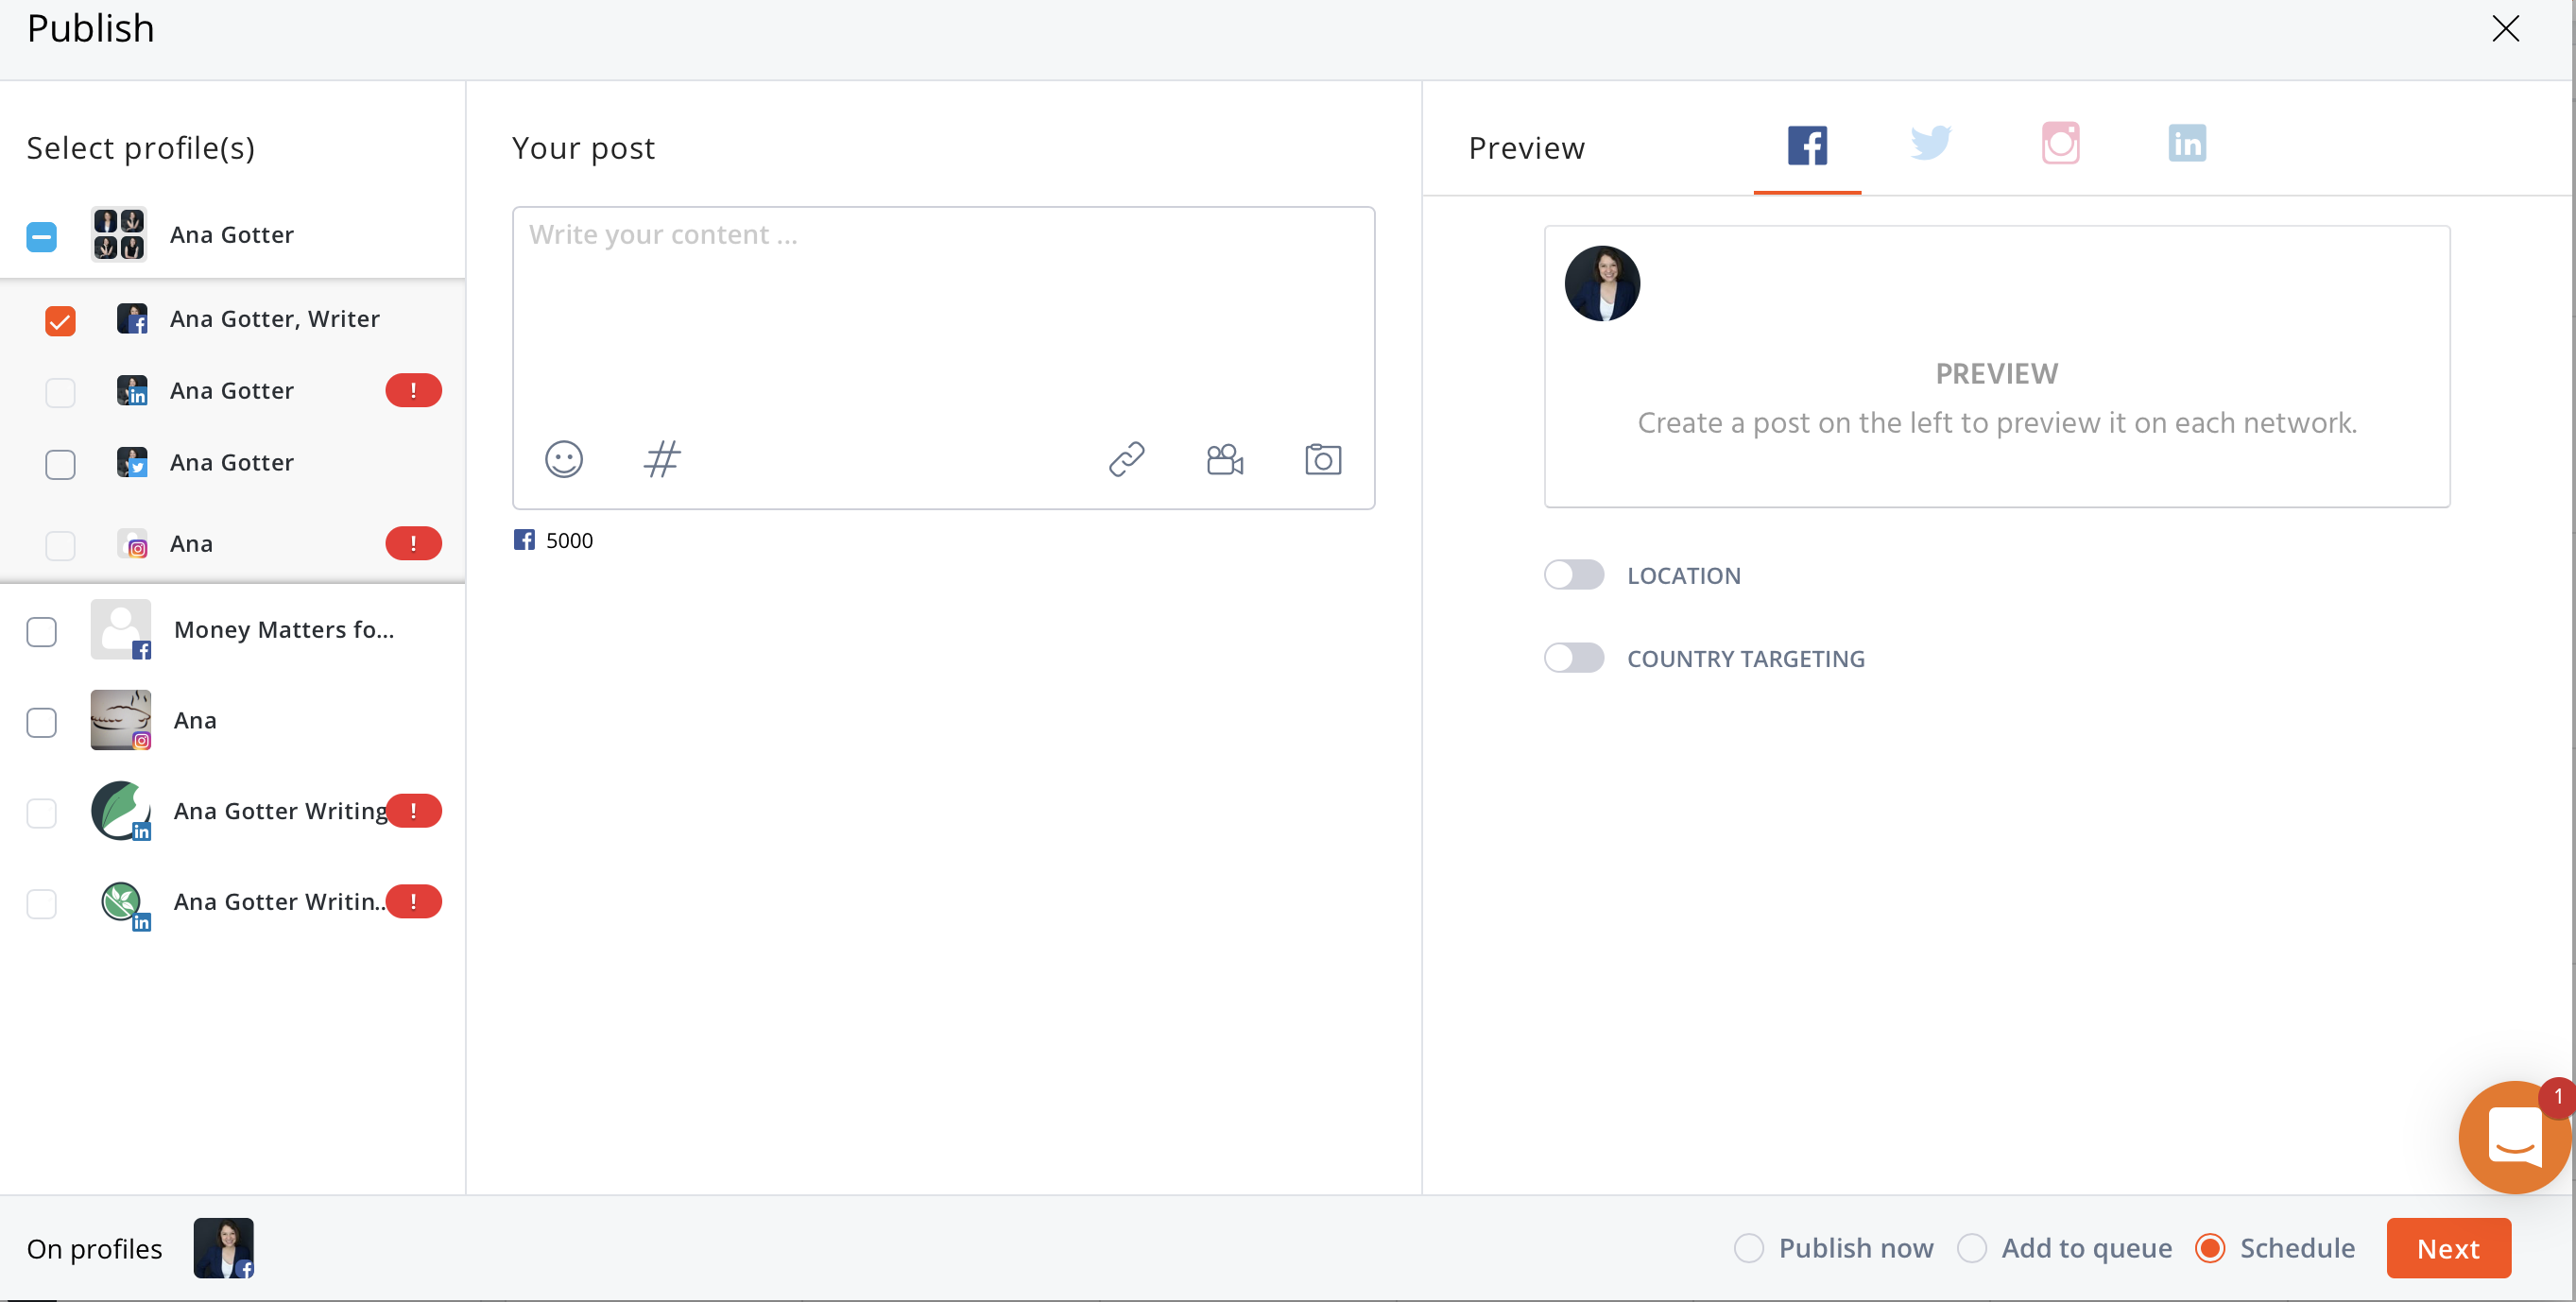
Task: Switch preview to Instagram
Action: tap(2060, 143)
